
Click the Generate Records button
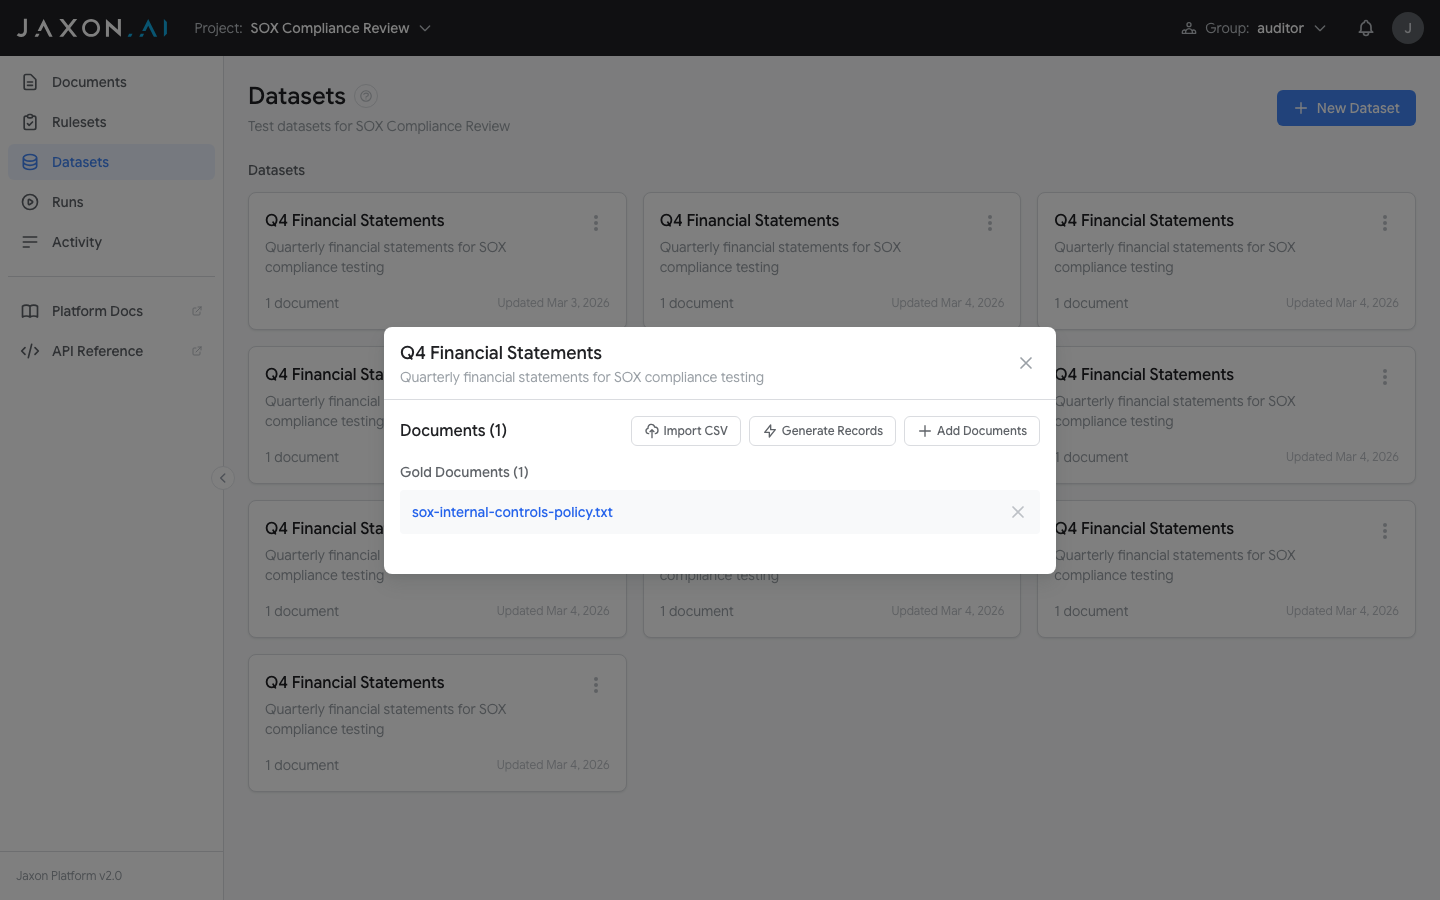click(822, 430)
